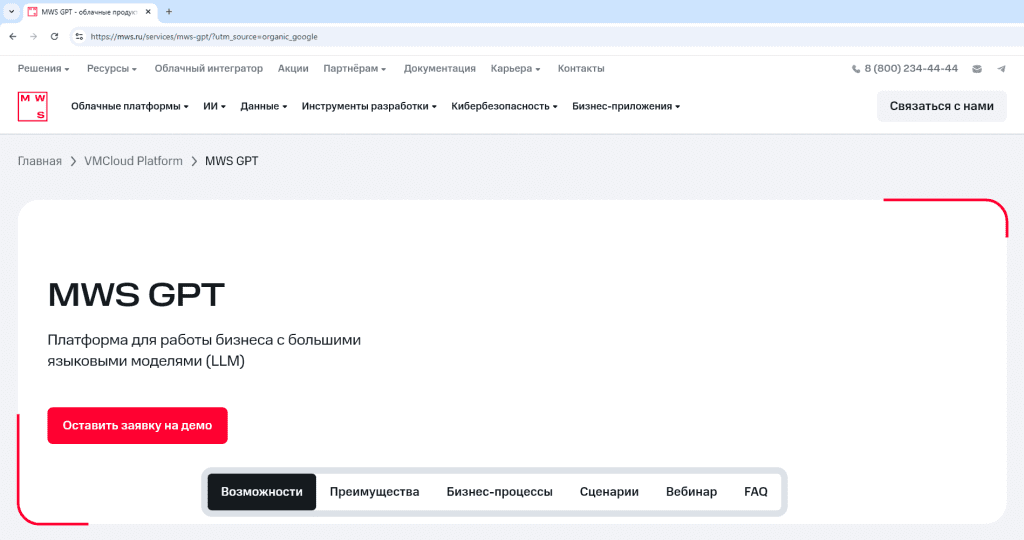1024x540 pixels.
Task: Go to VMCloud Platform breadcrumb
Action: point(133,161)
